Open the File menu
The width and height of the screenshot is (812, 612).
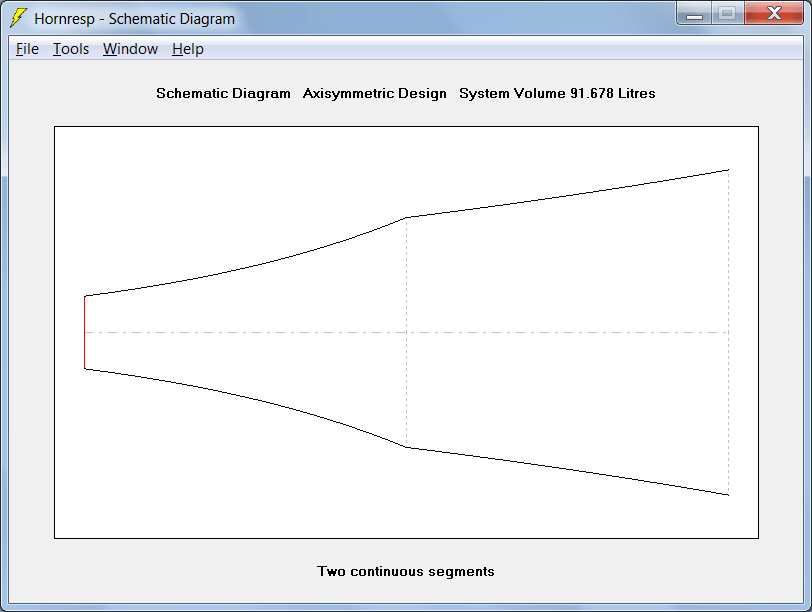click(x=27, y=49)
